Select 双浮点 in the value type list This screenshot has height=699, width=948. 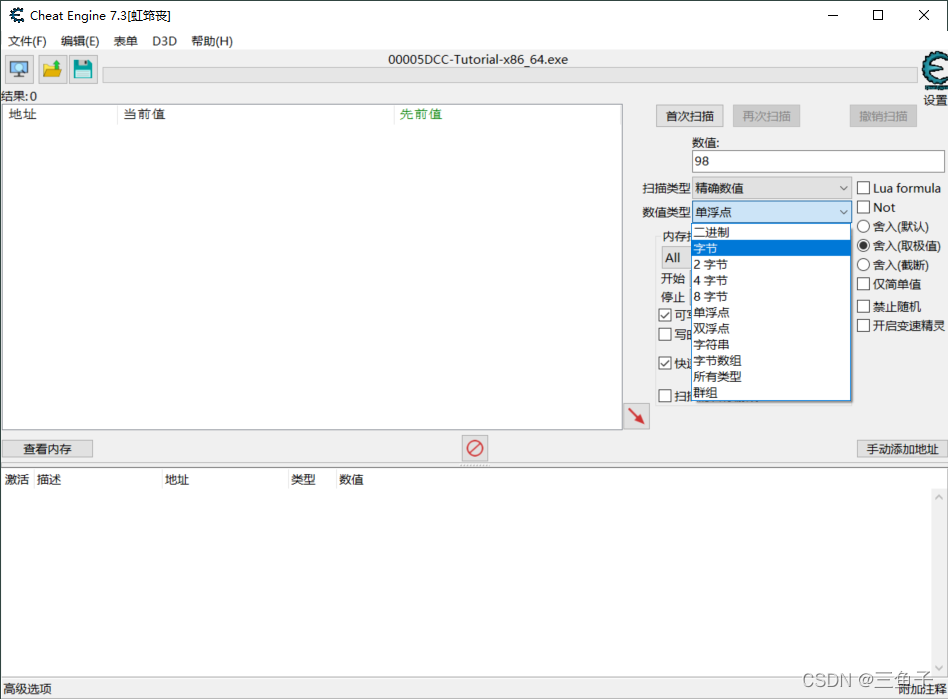[771, 329]
